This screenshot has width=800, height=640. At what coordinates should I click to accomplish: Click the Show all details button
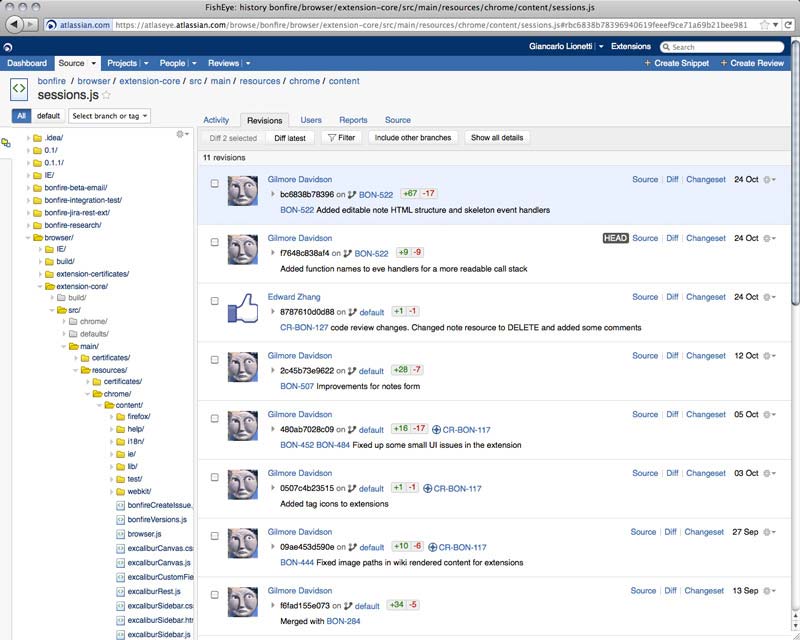(x=497, y=138)
